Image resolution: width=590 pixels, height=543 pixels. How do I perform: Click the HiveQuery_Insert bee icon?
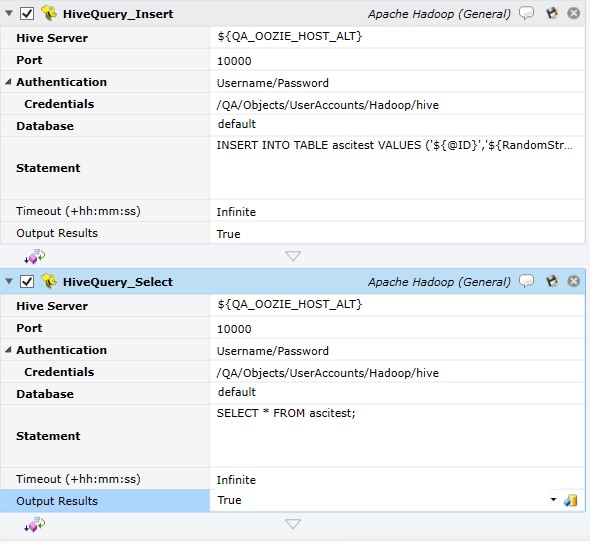click(49, 14)
